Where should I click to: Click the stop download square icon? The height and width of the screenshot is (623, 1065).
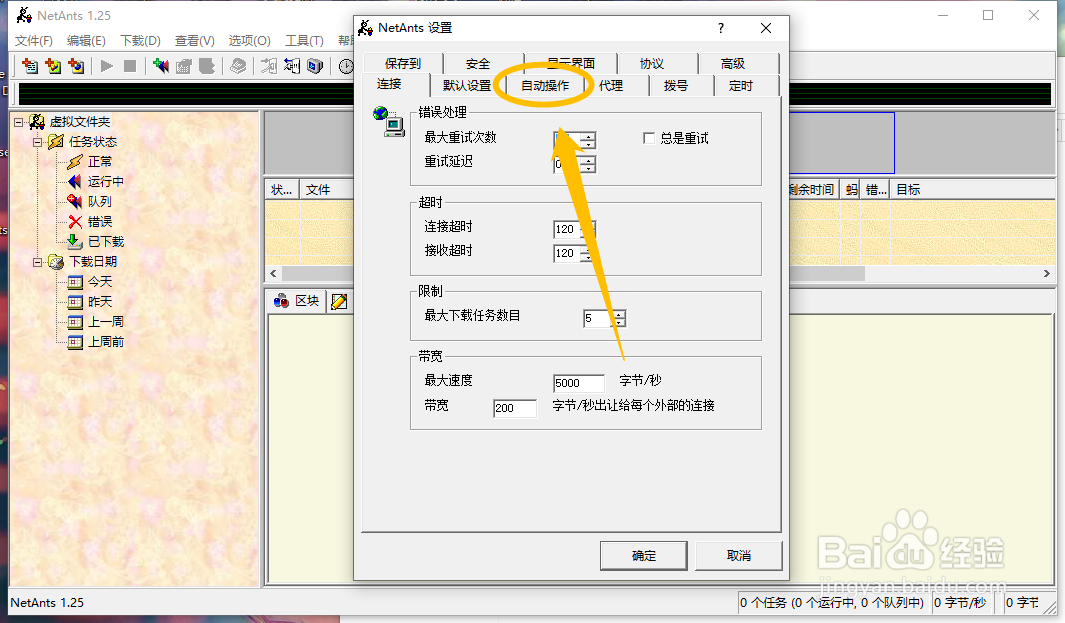coord(130,66)
